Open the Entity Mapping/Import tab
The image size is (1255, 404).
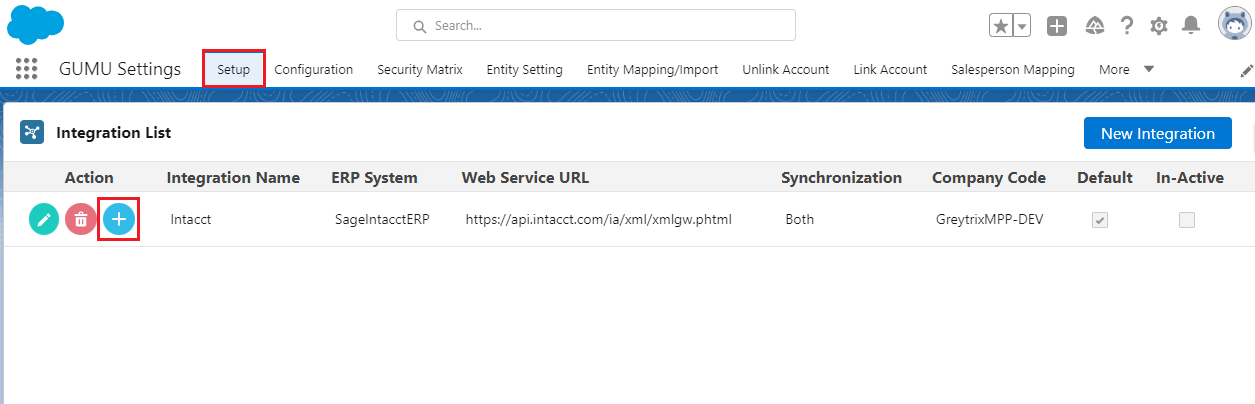pyautogui.click(x=653, y=69)
